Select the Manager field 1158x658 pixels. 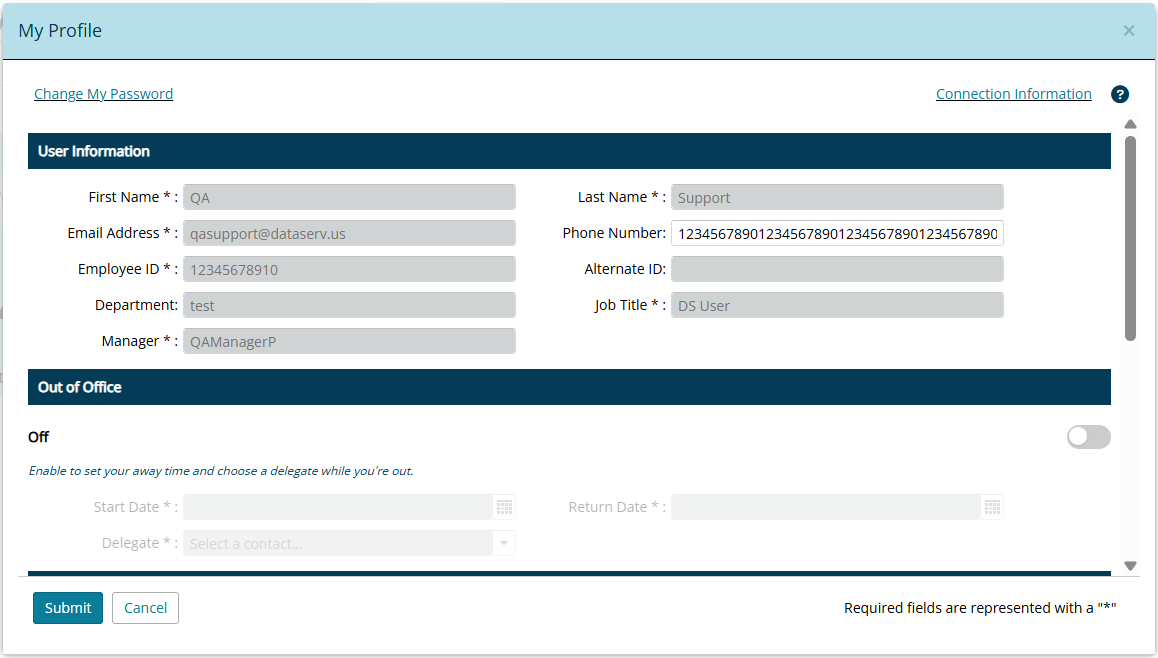349,341
